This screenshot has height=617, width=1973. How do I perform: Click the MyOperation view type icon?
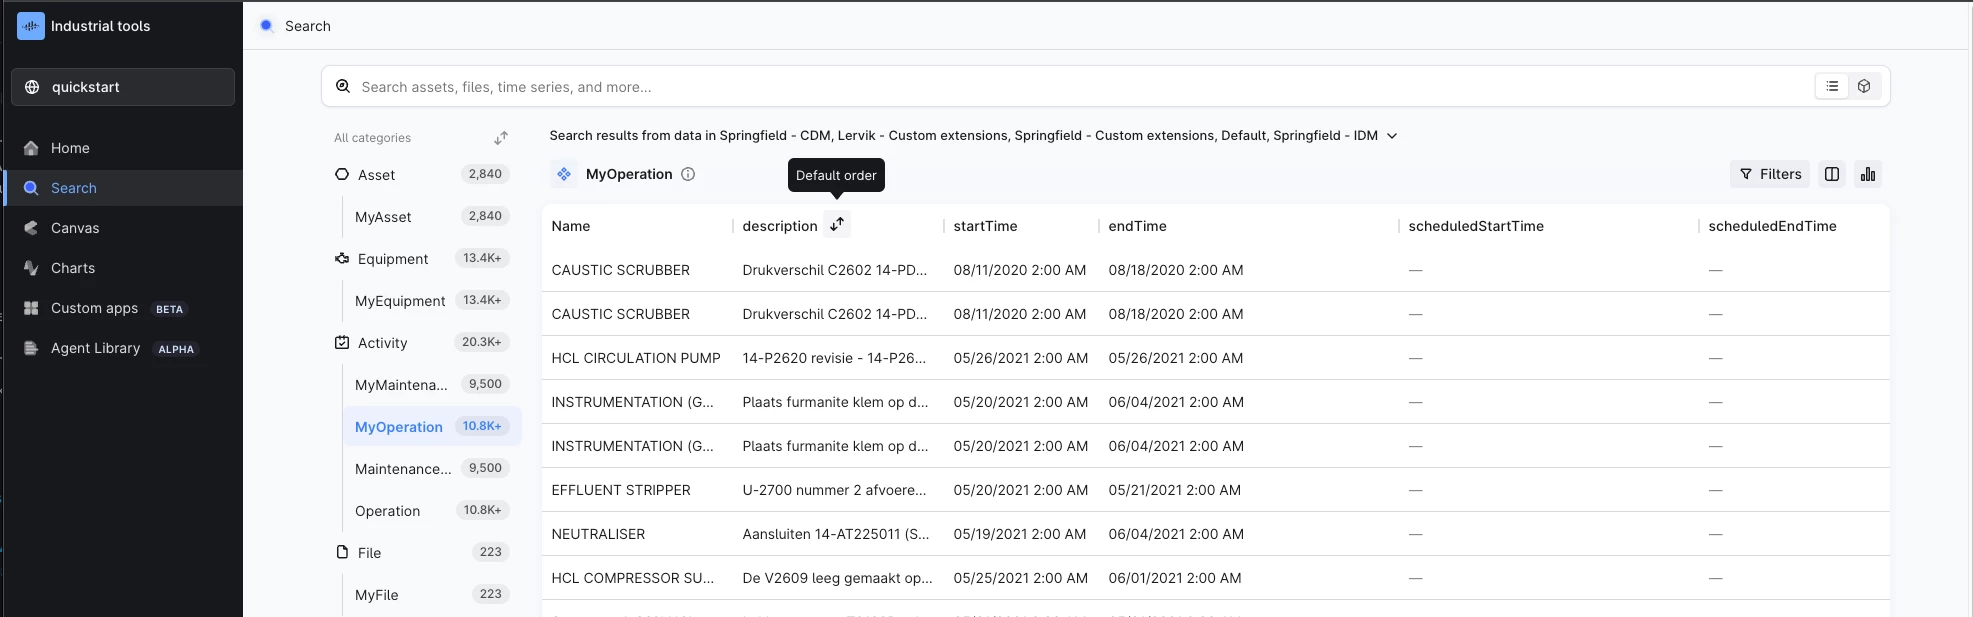pyautogui.click(x=564, y=174)
